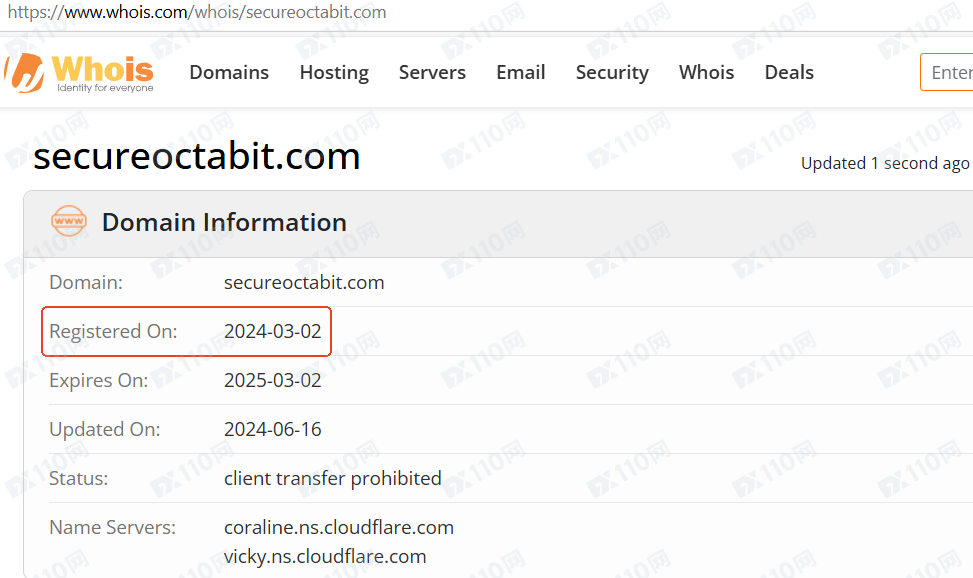The height and width of the screenshot is (578, 973).
Task: Click the client transfer prohibited status
Action: pyautogui.click(x=333, y=479)
